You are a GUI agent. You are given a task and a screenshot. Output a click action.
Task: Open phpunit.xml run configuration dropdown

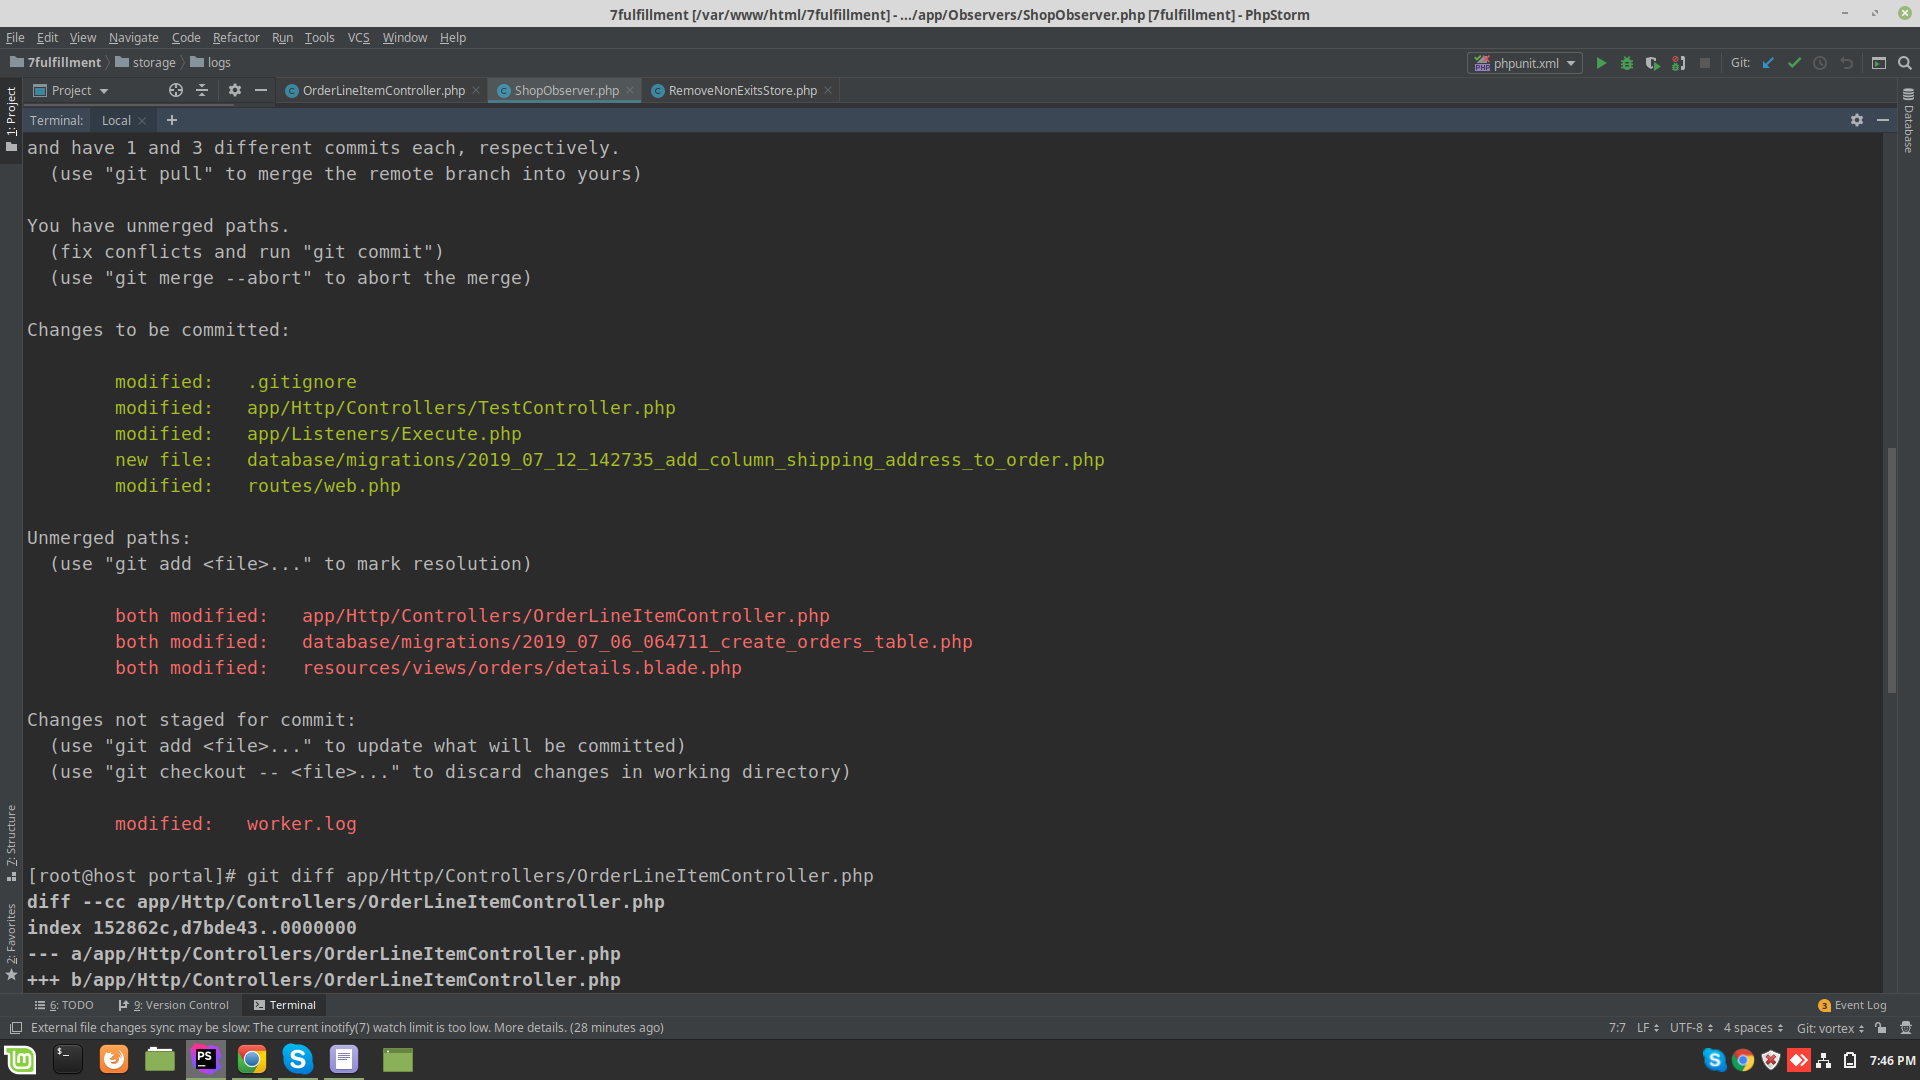1525,63
